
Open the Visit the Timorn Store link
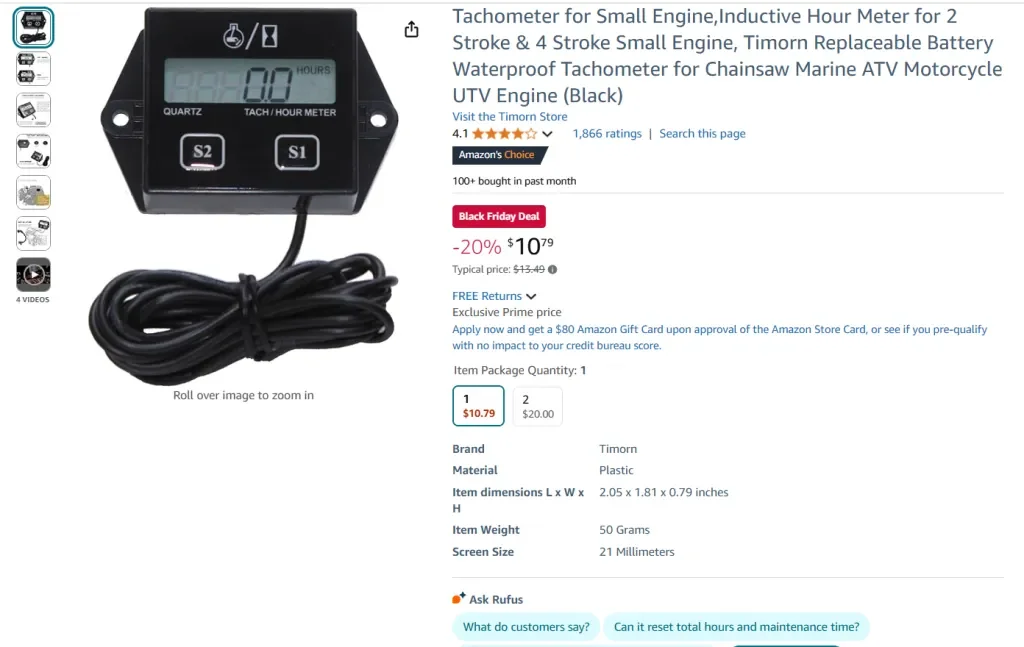point(509,116)
